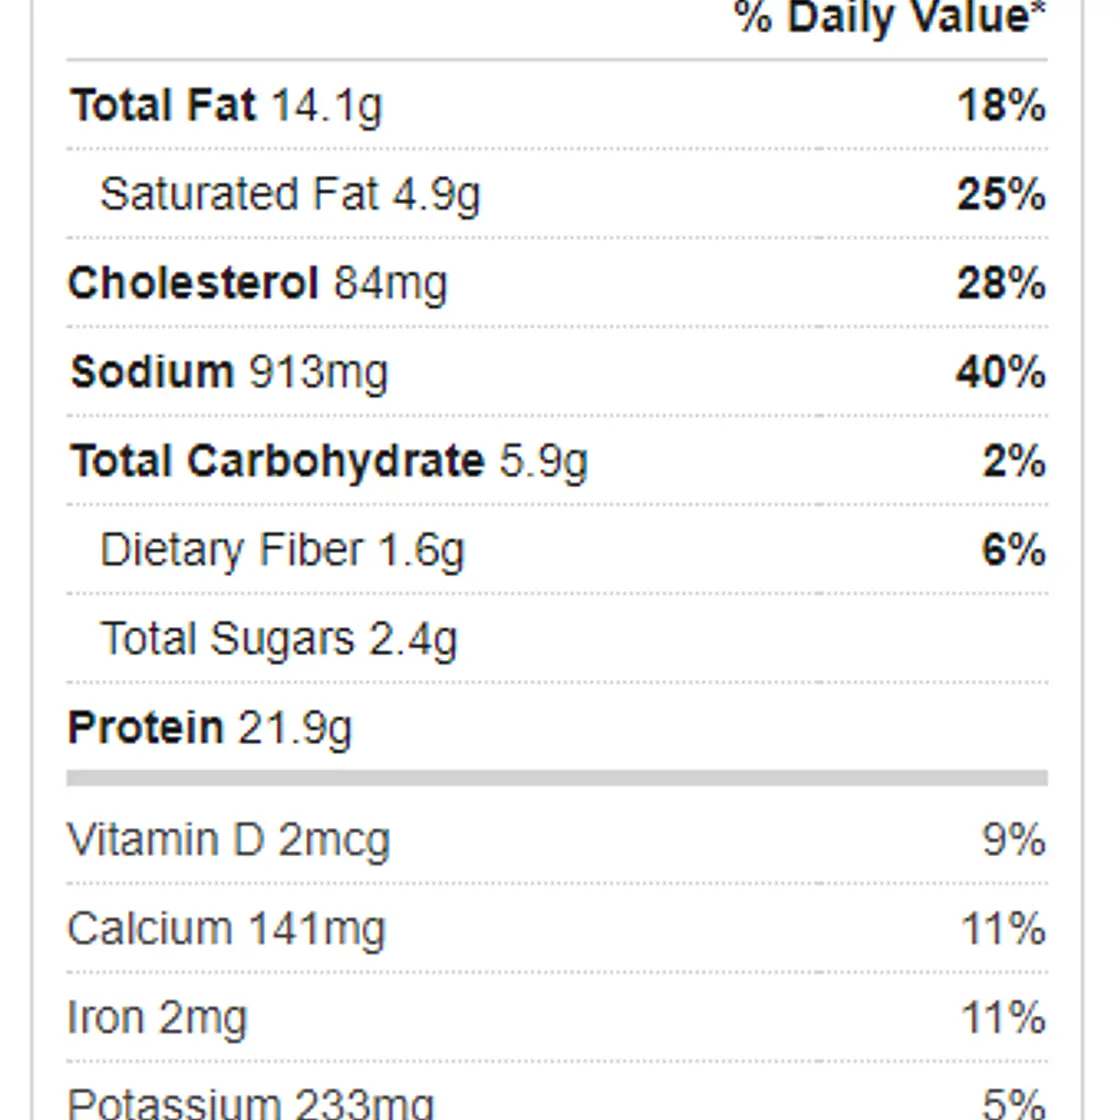Select the 9% Vitamin D value
This screenshot has height=1120, width=1120.
click(x=1014, y=839)
